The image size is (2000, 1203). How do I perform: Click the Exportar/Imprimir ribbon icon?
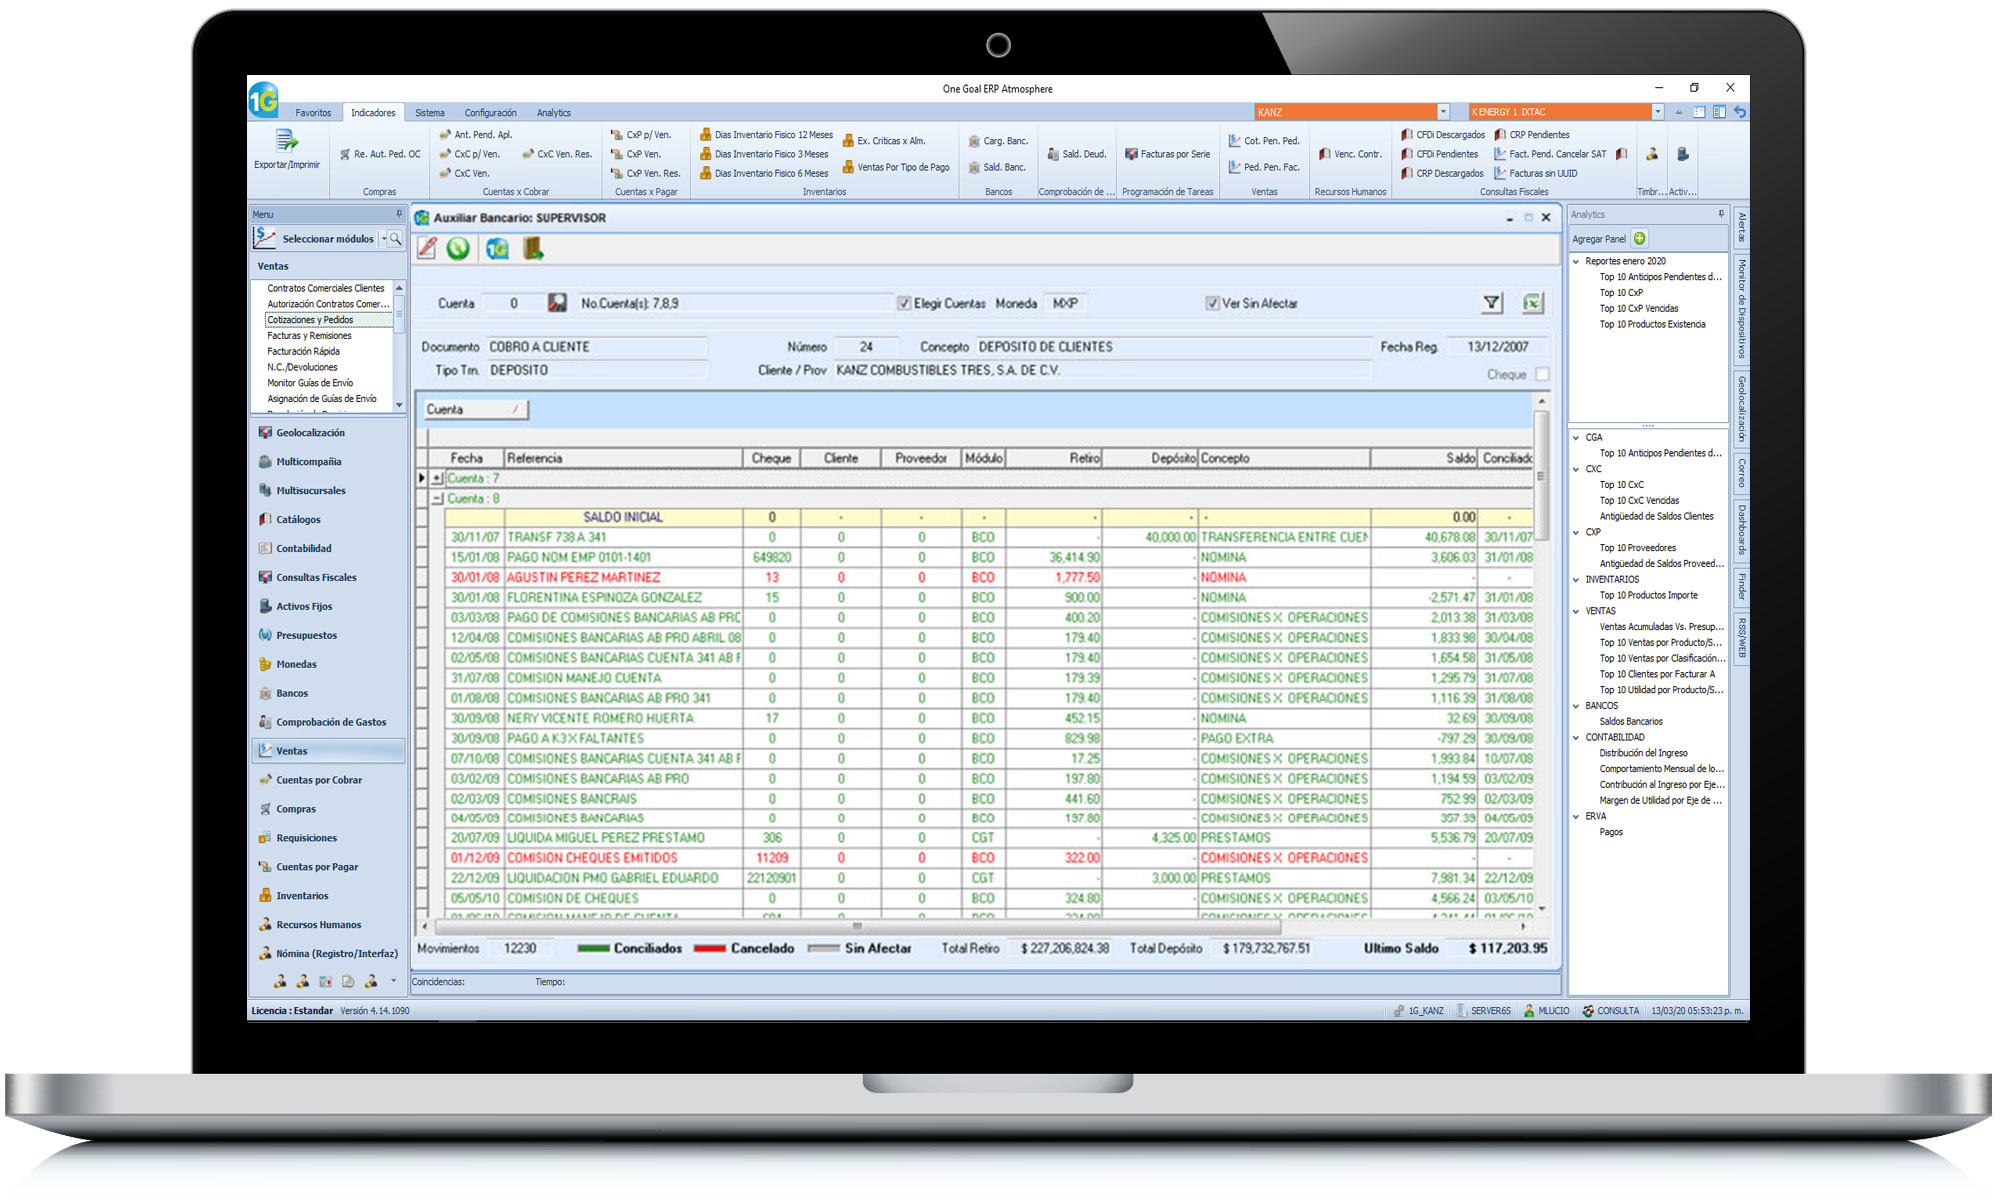click(287, 148)
